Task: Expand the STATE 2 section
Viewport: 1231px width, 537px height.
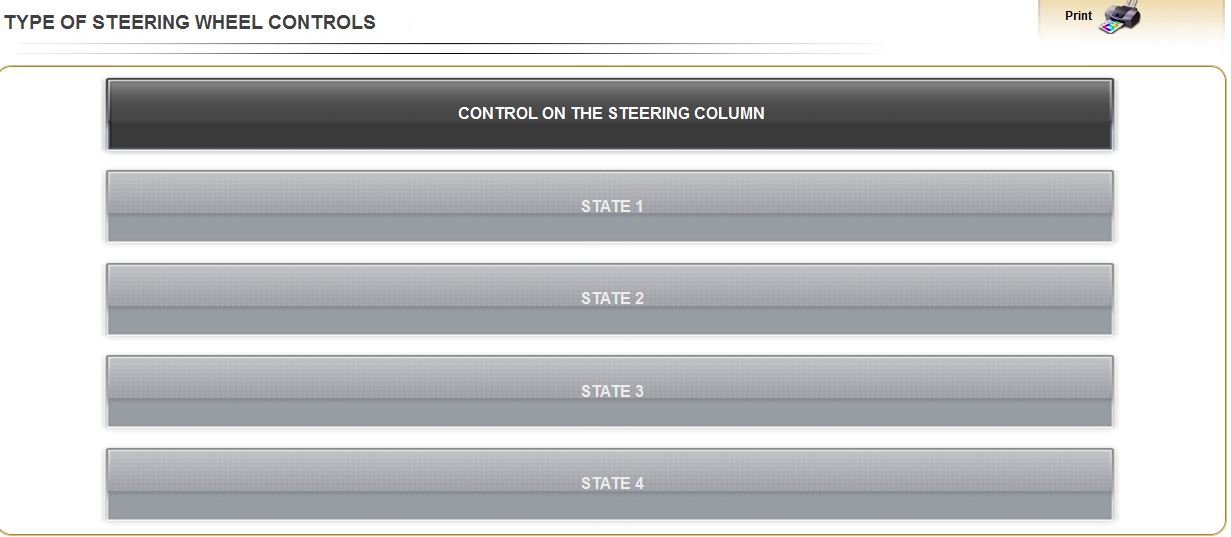Action: coord(610,299)
